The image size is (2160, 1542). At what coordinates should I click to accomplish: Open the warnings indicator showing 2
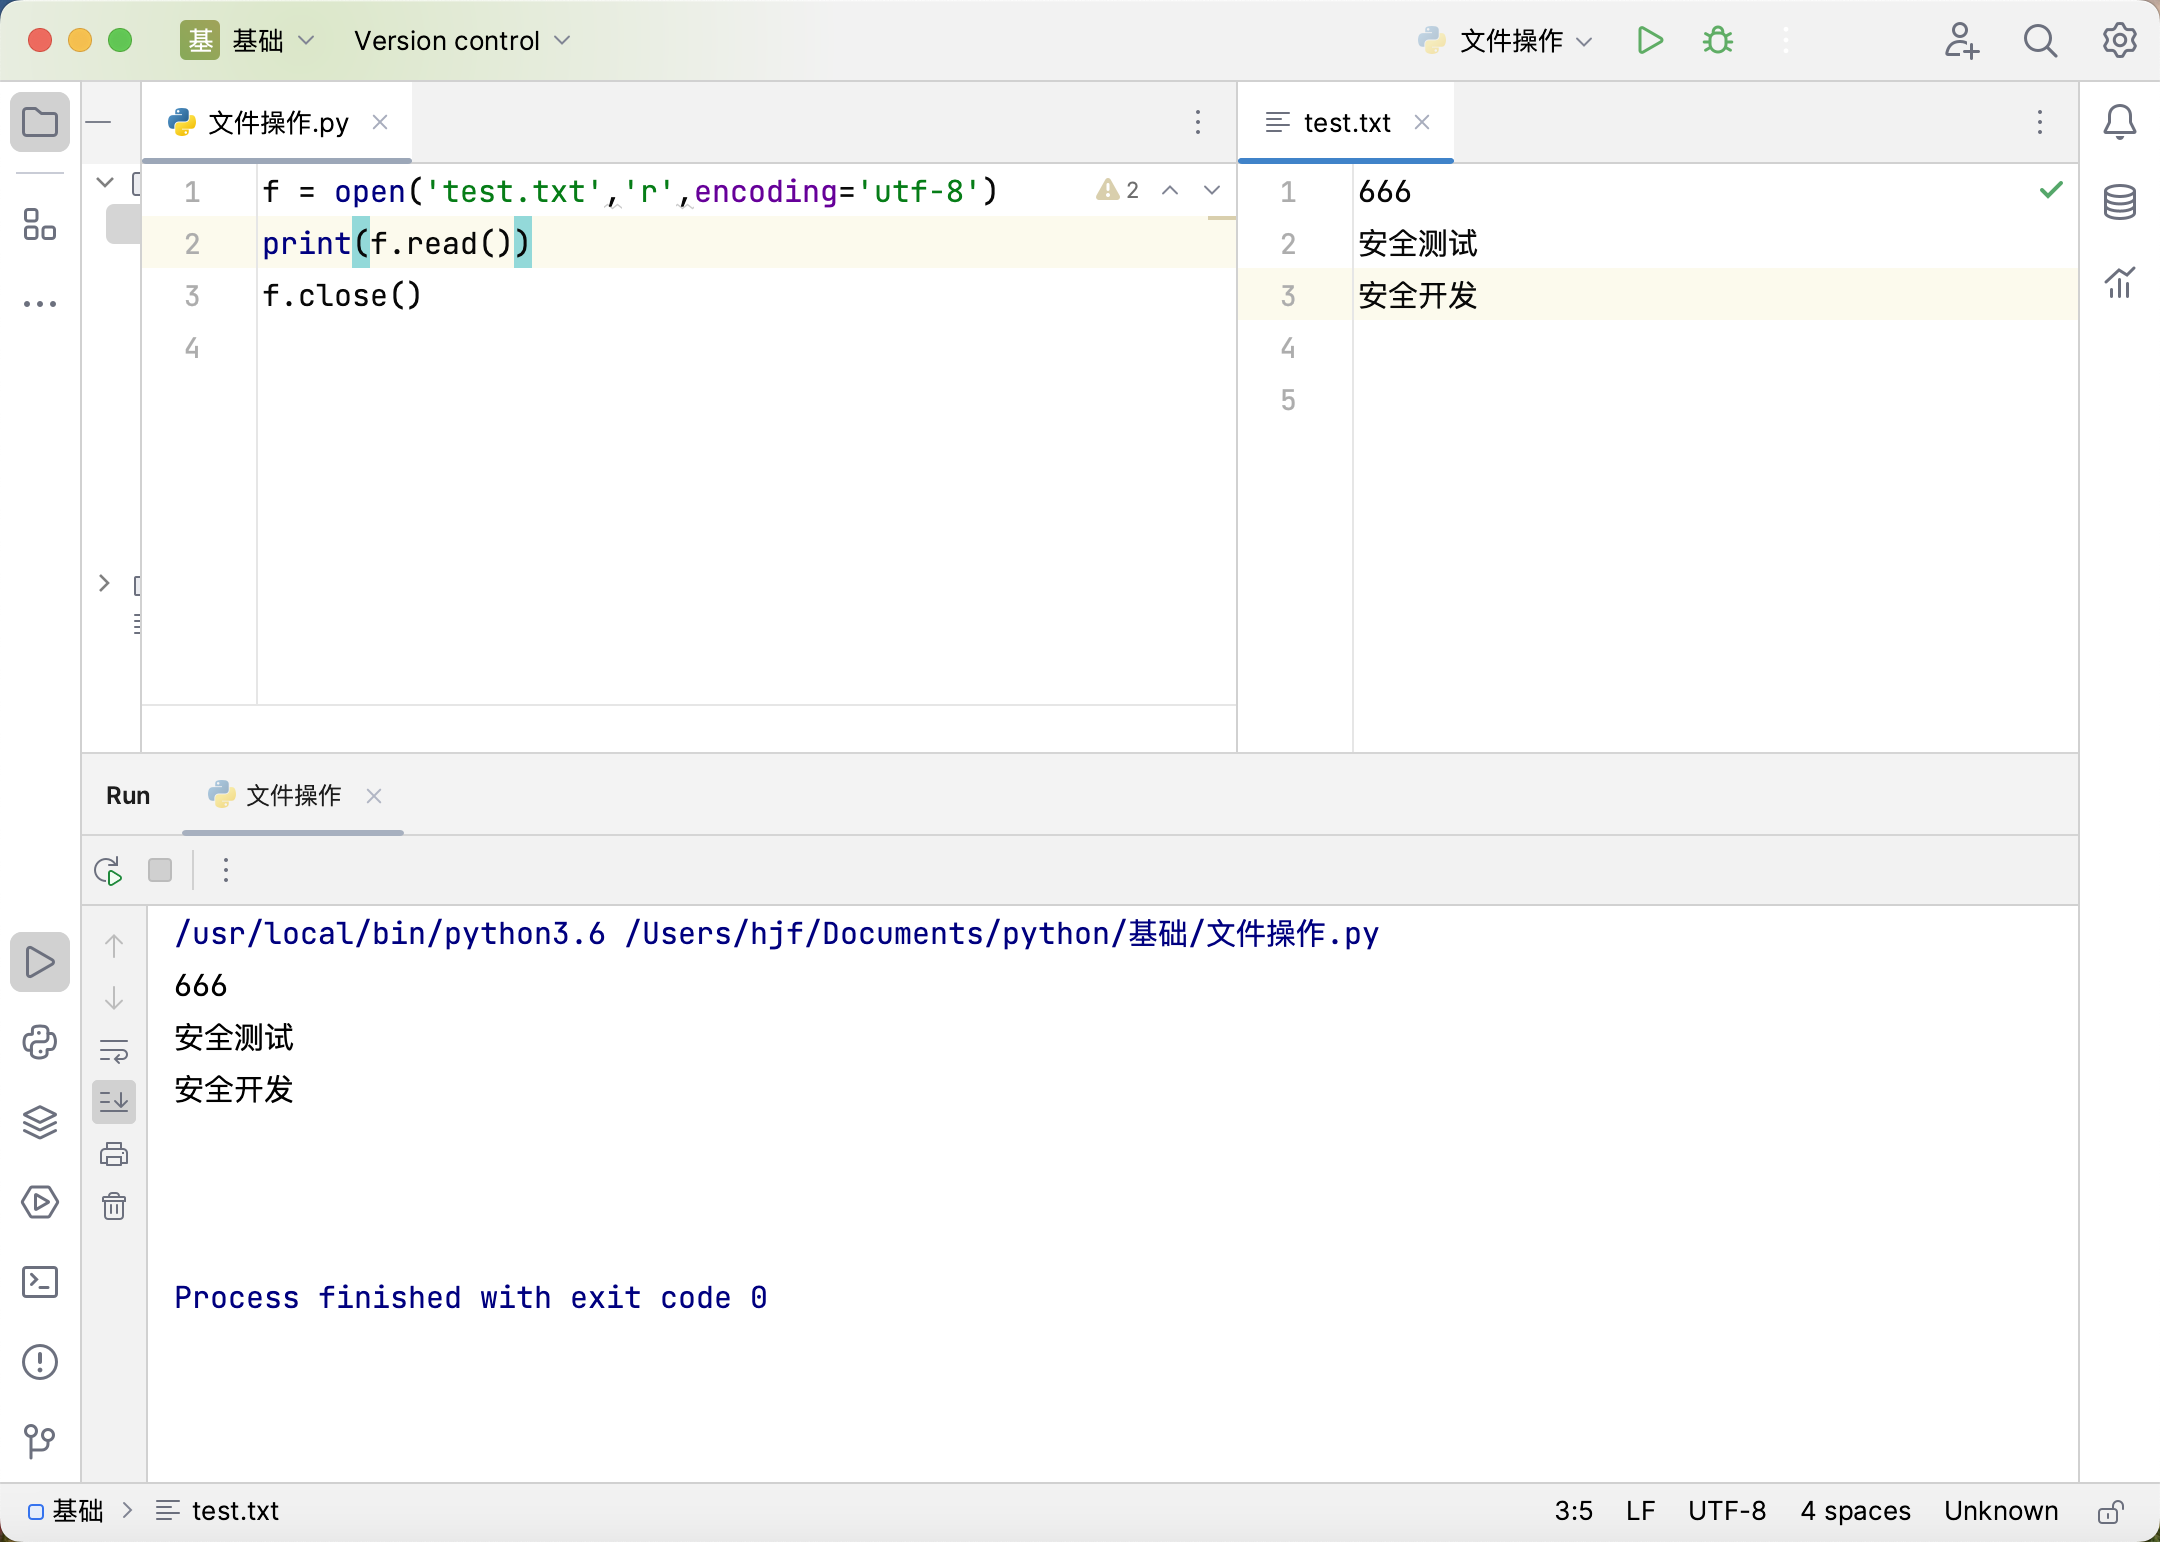[x=1118, y=190]
